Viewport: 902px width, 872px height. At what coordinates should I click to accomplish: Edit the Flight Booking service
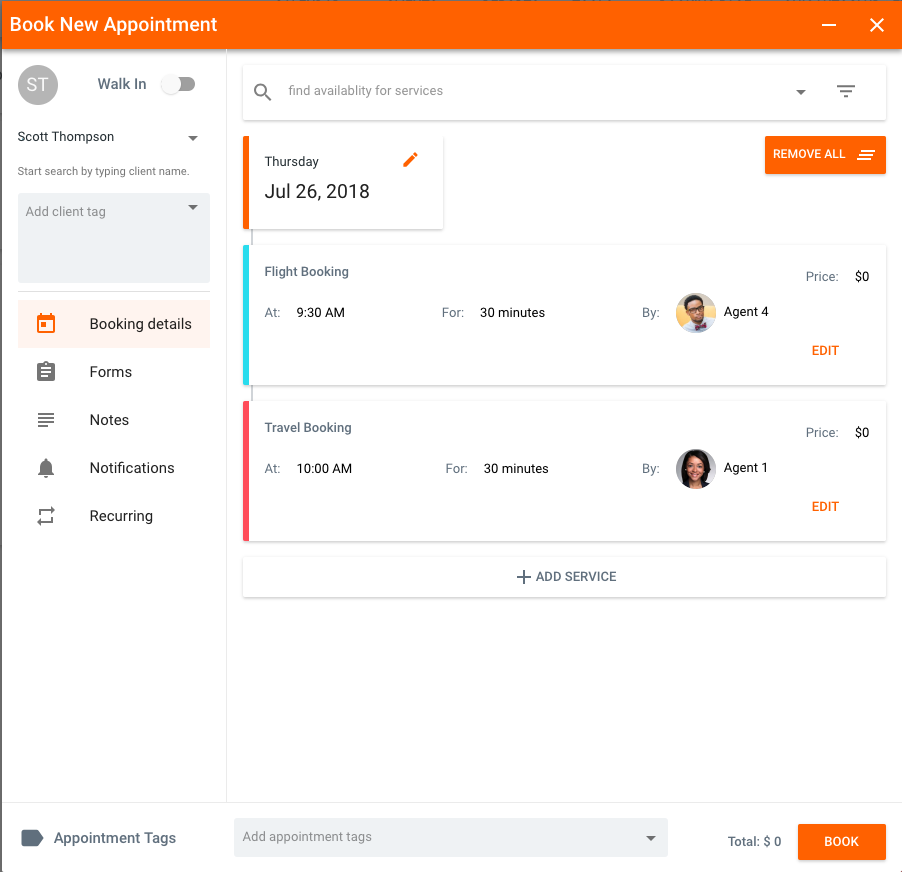825,351
